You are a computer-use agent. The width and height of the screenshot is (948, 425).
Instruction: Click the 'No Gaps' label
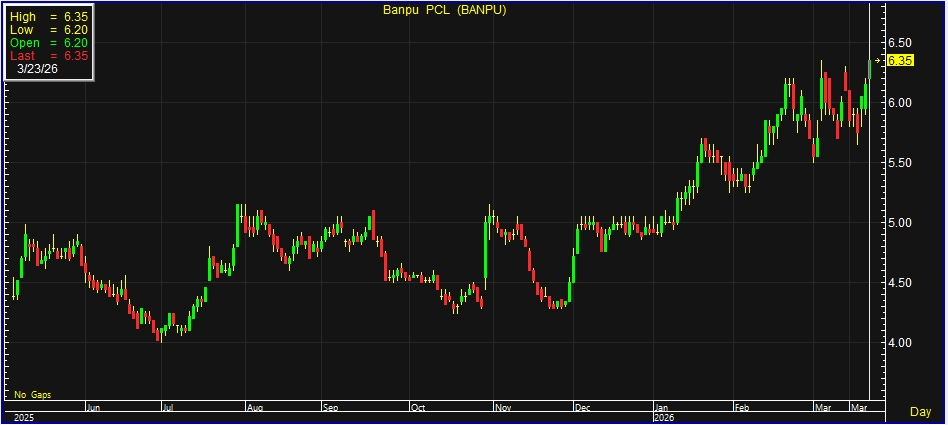click(x=31, y=395)
